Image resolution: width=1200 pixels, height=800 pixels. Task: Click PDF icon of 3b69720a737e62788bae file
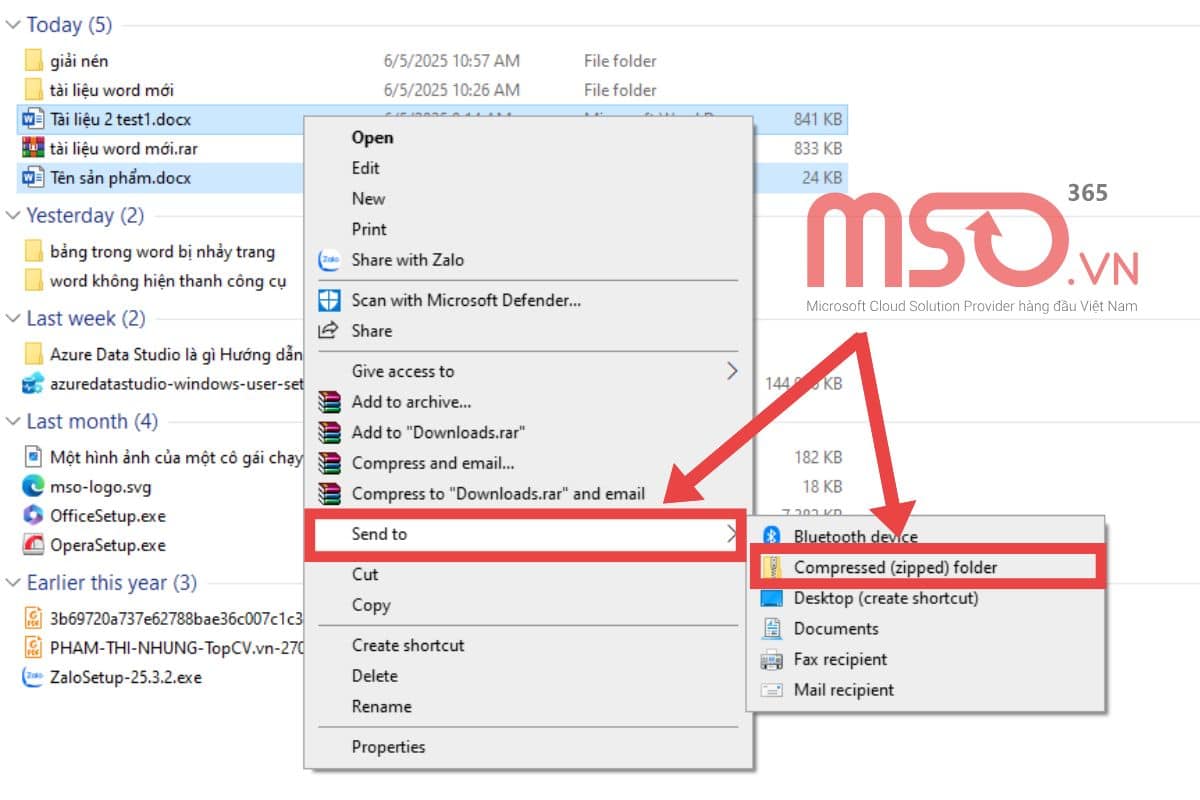tap(33, 618)
